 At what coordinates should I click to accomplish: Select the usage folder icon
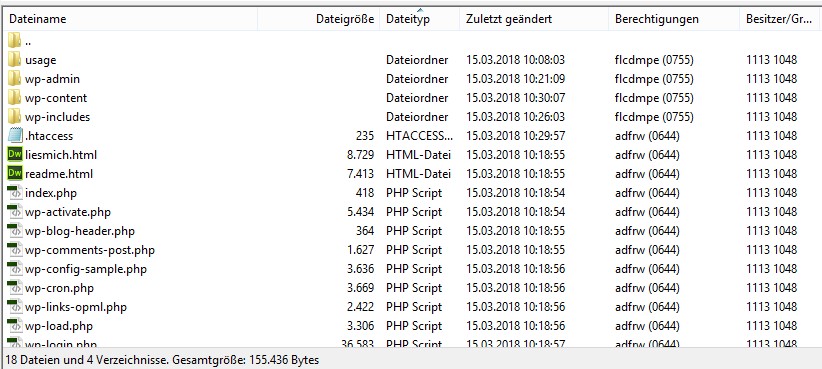coord(15,60)
